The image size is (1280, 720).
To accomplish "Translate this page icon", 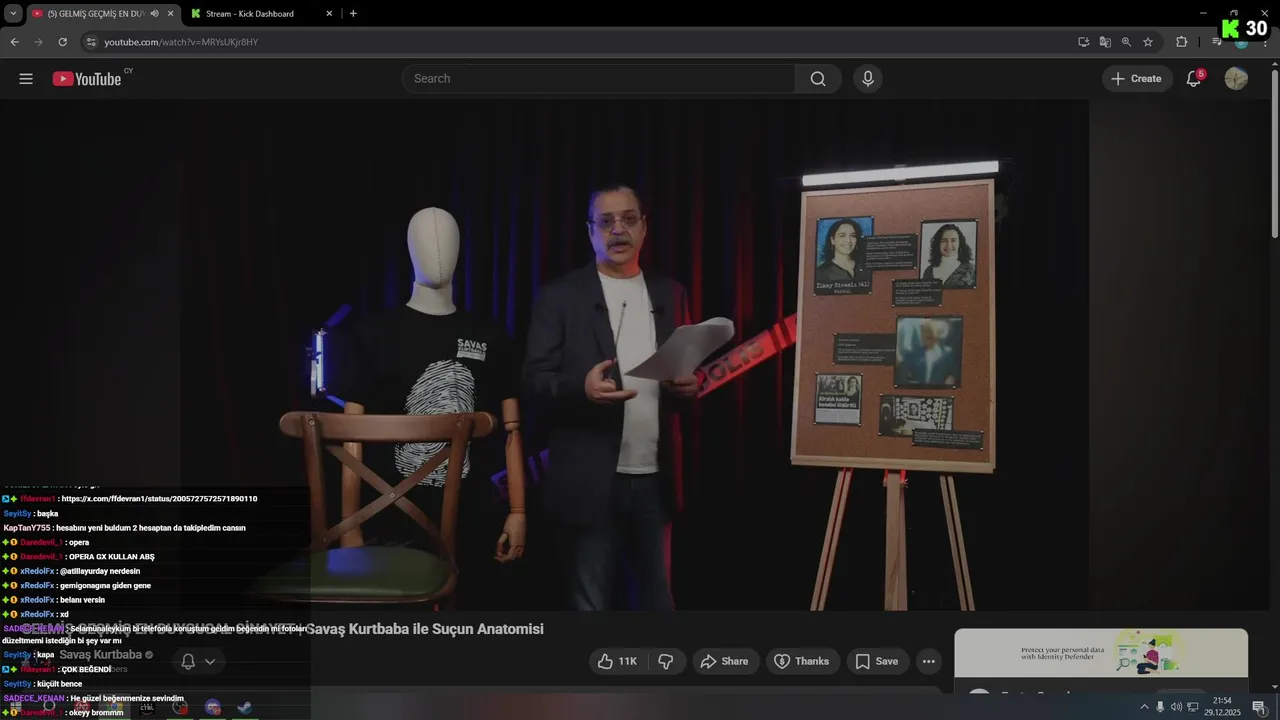I will tap(1105, 42).
